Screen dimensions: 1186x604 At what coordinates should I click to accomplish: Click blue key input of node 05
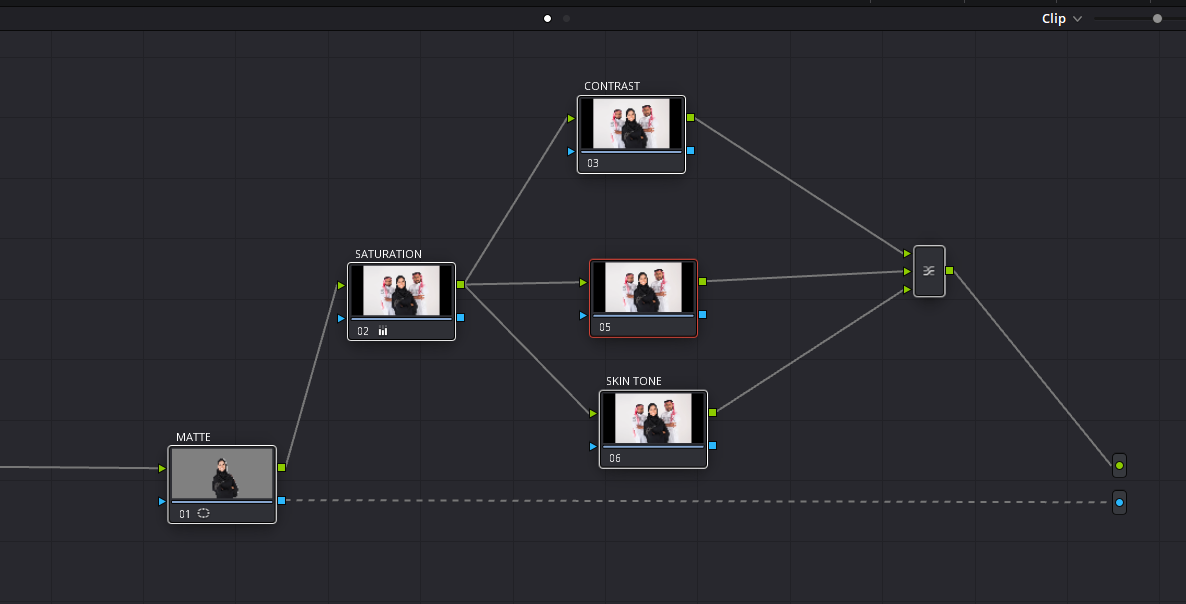point(583,314)
